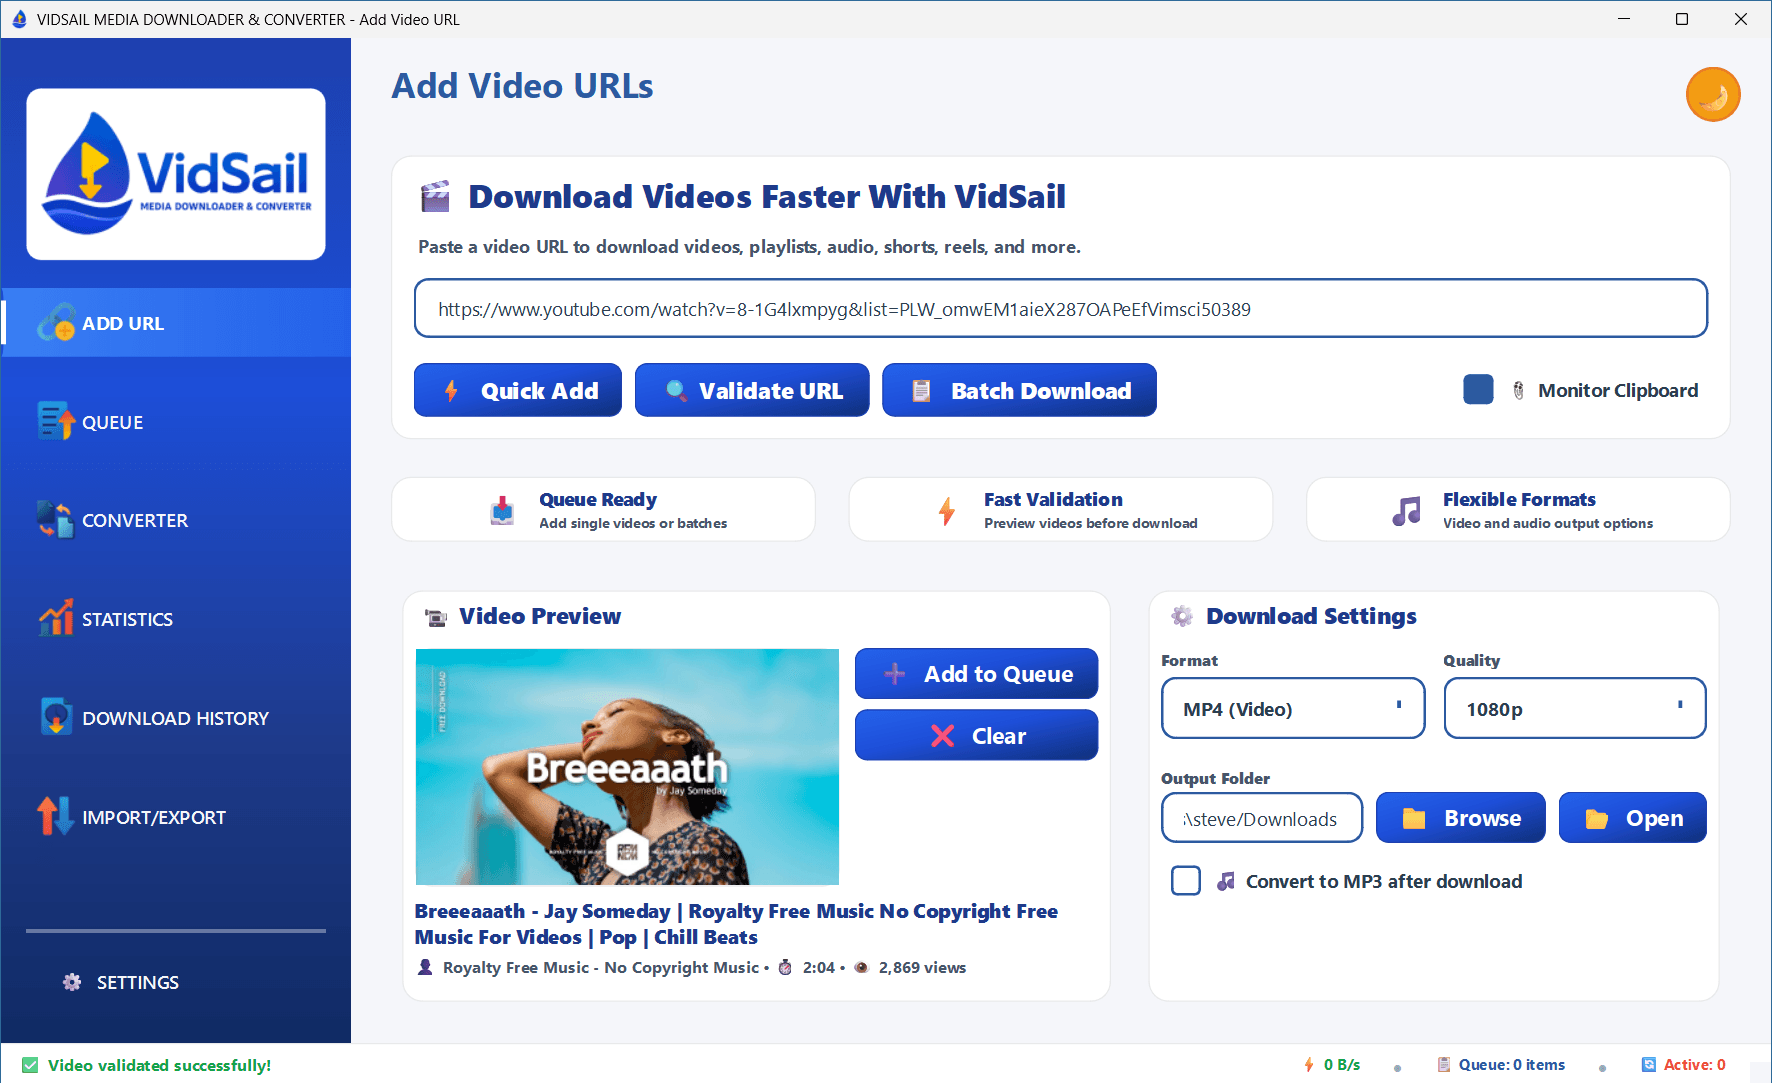Enable the Monitor Clipboard checkbox
The image size is (1772, 1083).
pos(1478,389)
